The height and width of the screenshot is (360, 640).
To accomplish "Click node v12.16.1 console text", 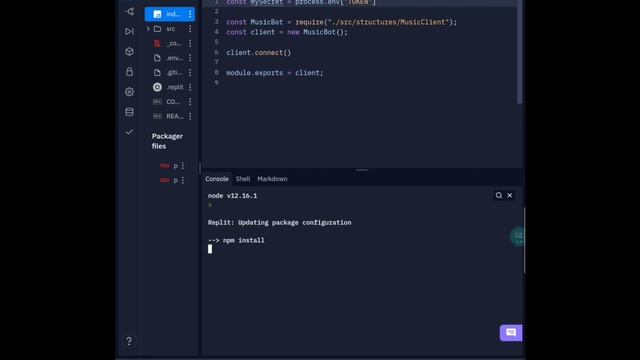I will (232, 196).
